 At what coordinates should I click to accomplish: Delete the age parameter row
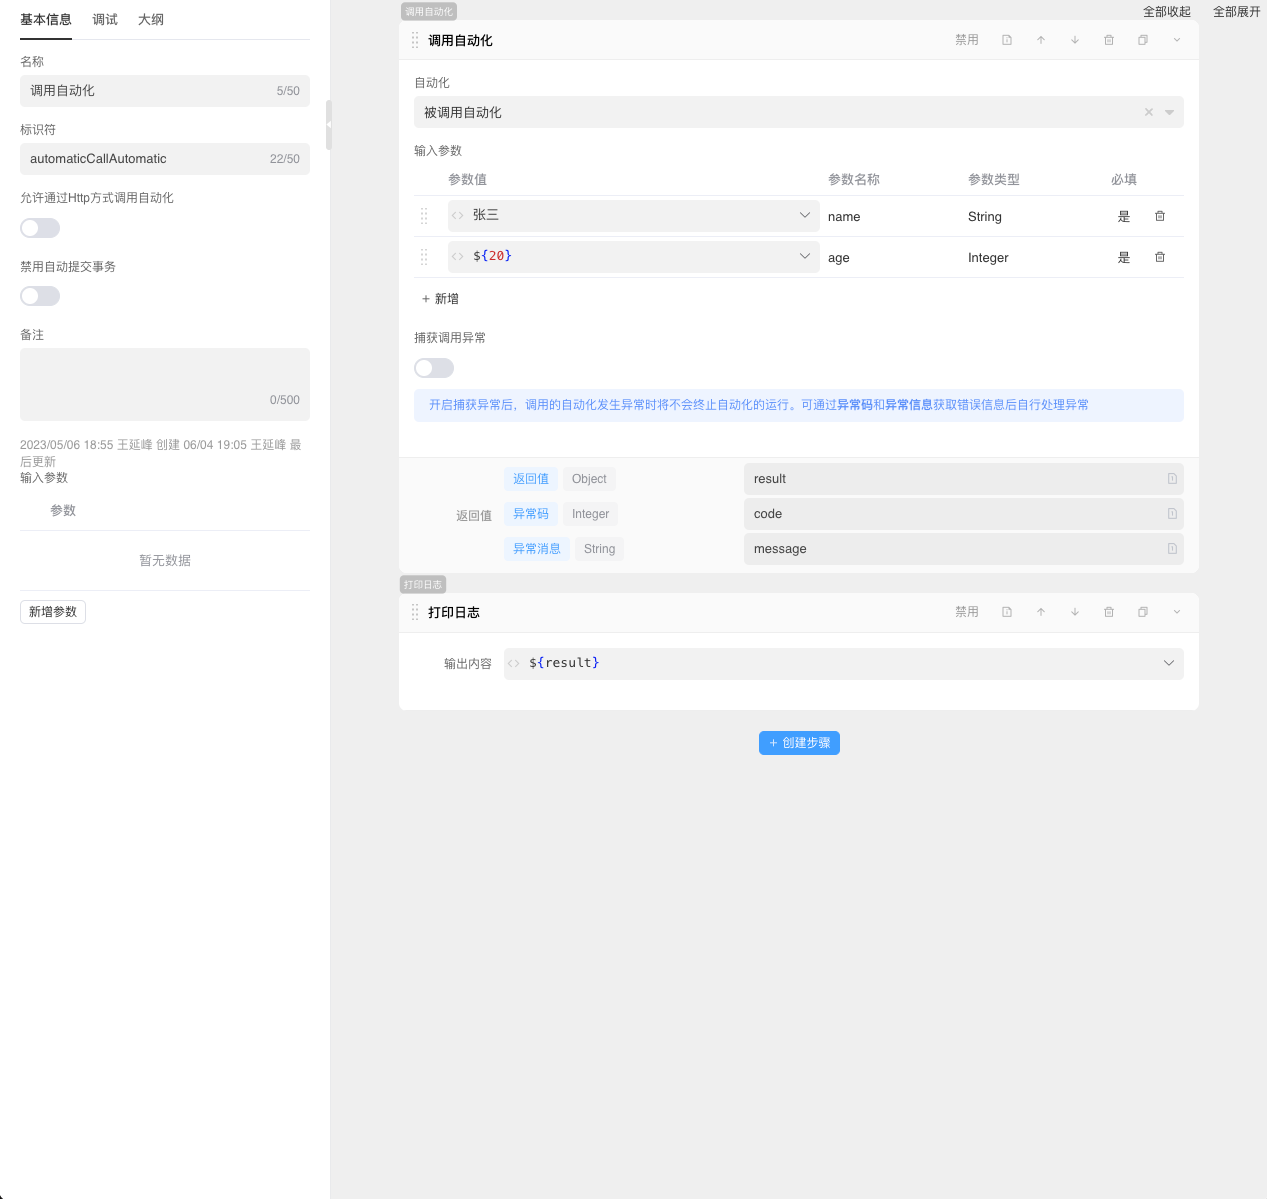click(1160, 257)
